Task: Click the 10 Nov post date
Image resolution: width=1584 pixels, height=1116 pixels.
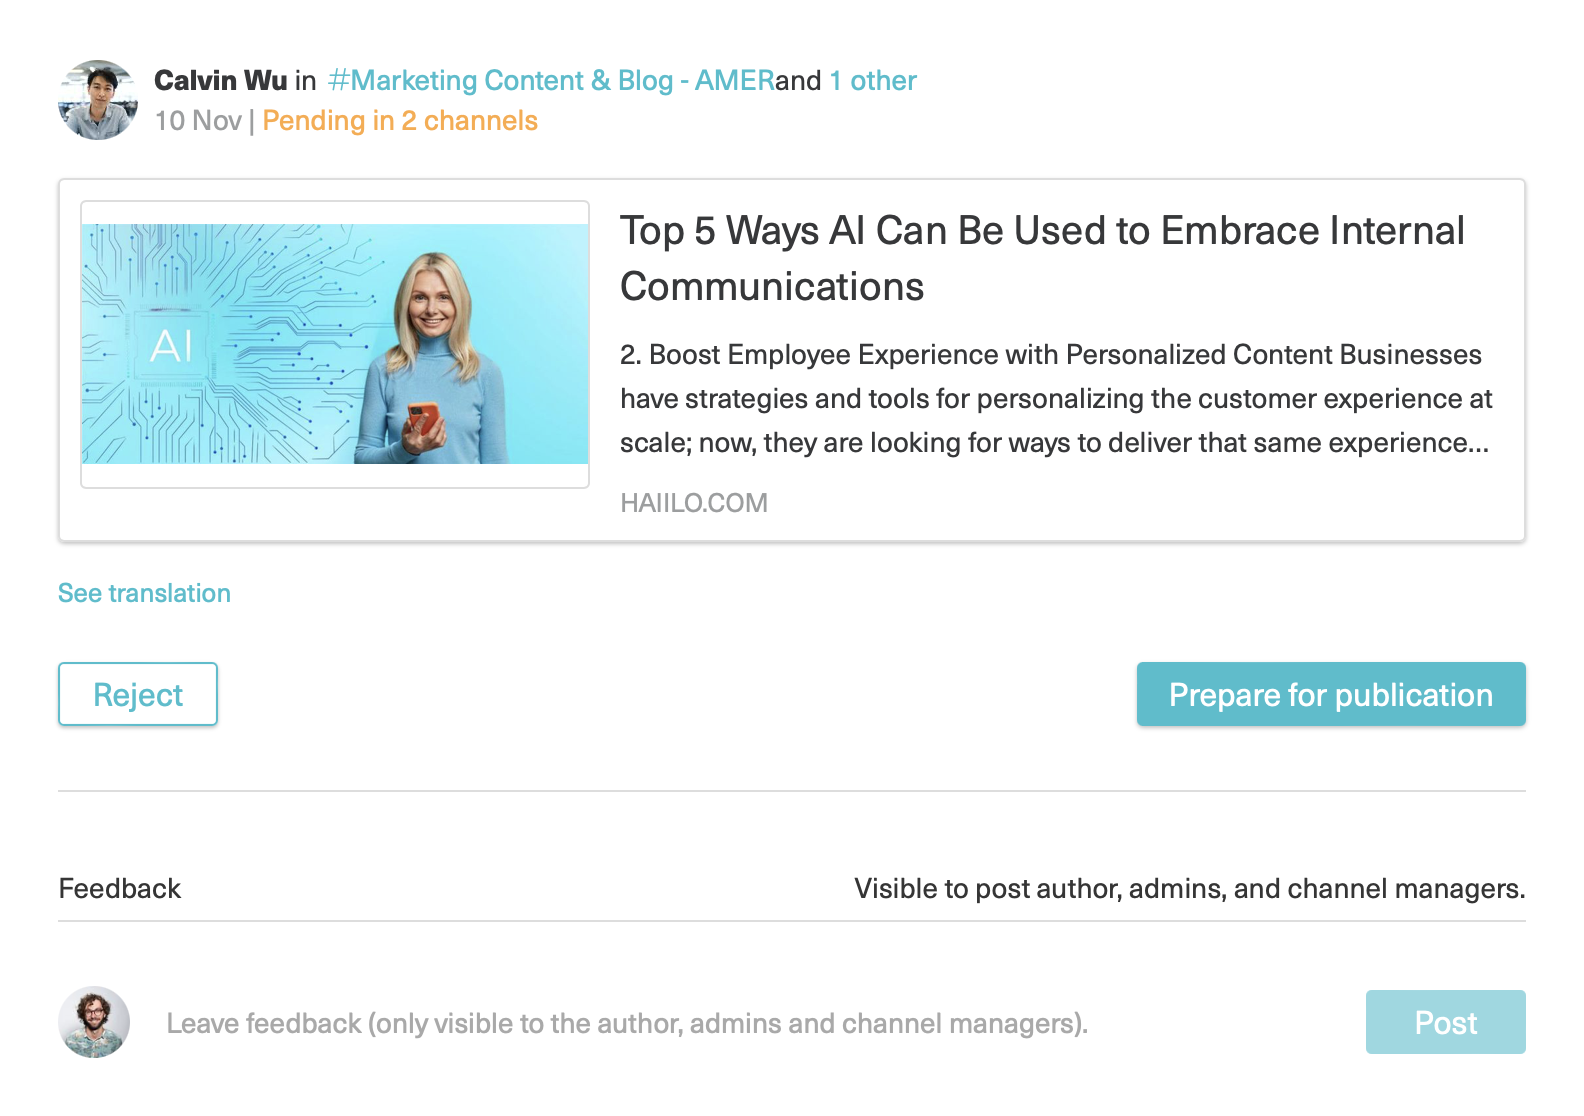Action: (198, 121)
